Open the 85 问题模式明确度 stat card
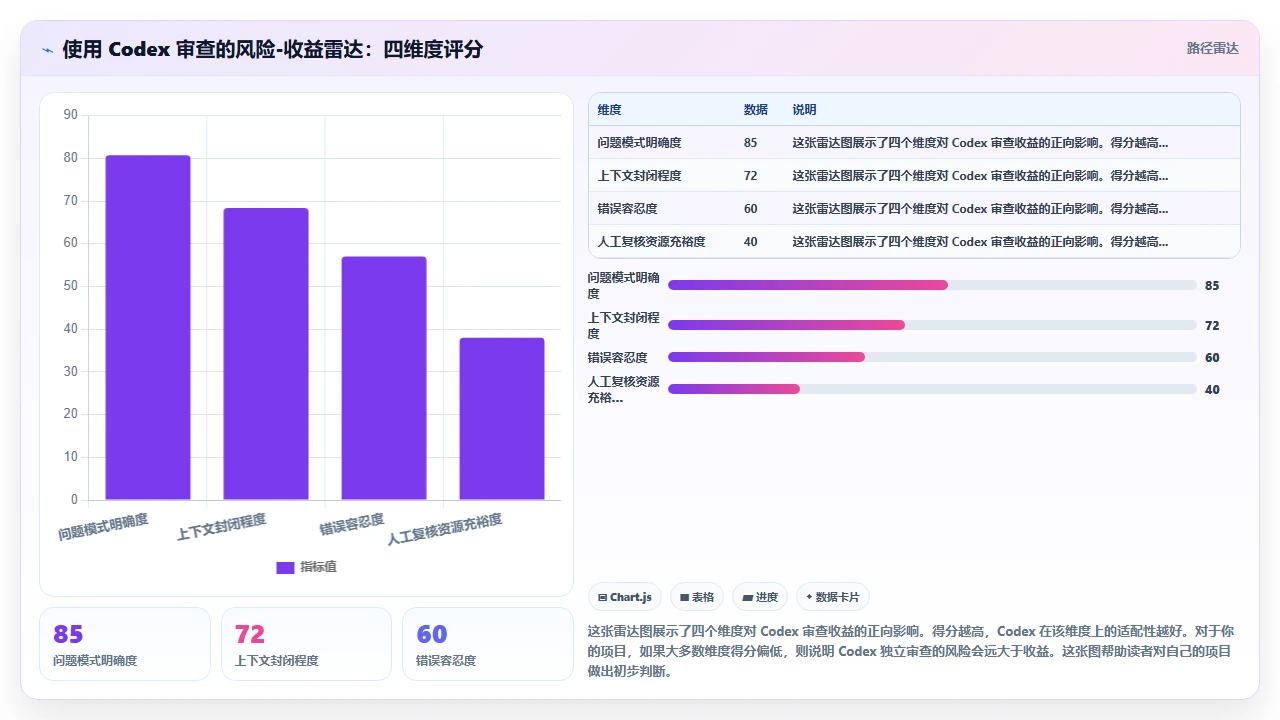Viewport: 1280px width, 720px height. (125, 644)
